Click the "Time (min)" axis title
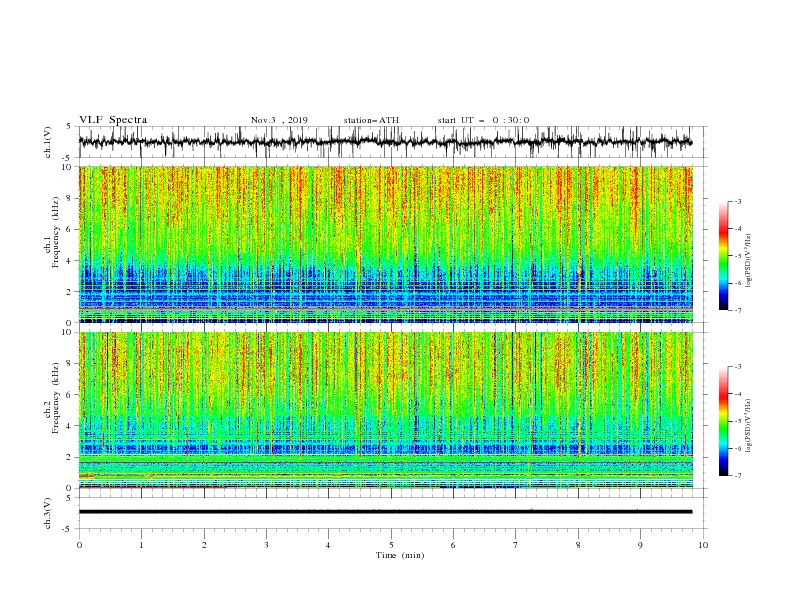The width and height of the screenshot is (792, 612). (x=400, y=555)
